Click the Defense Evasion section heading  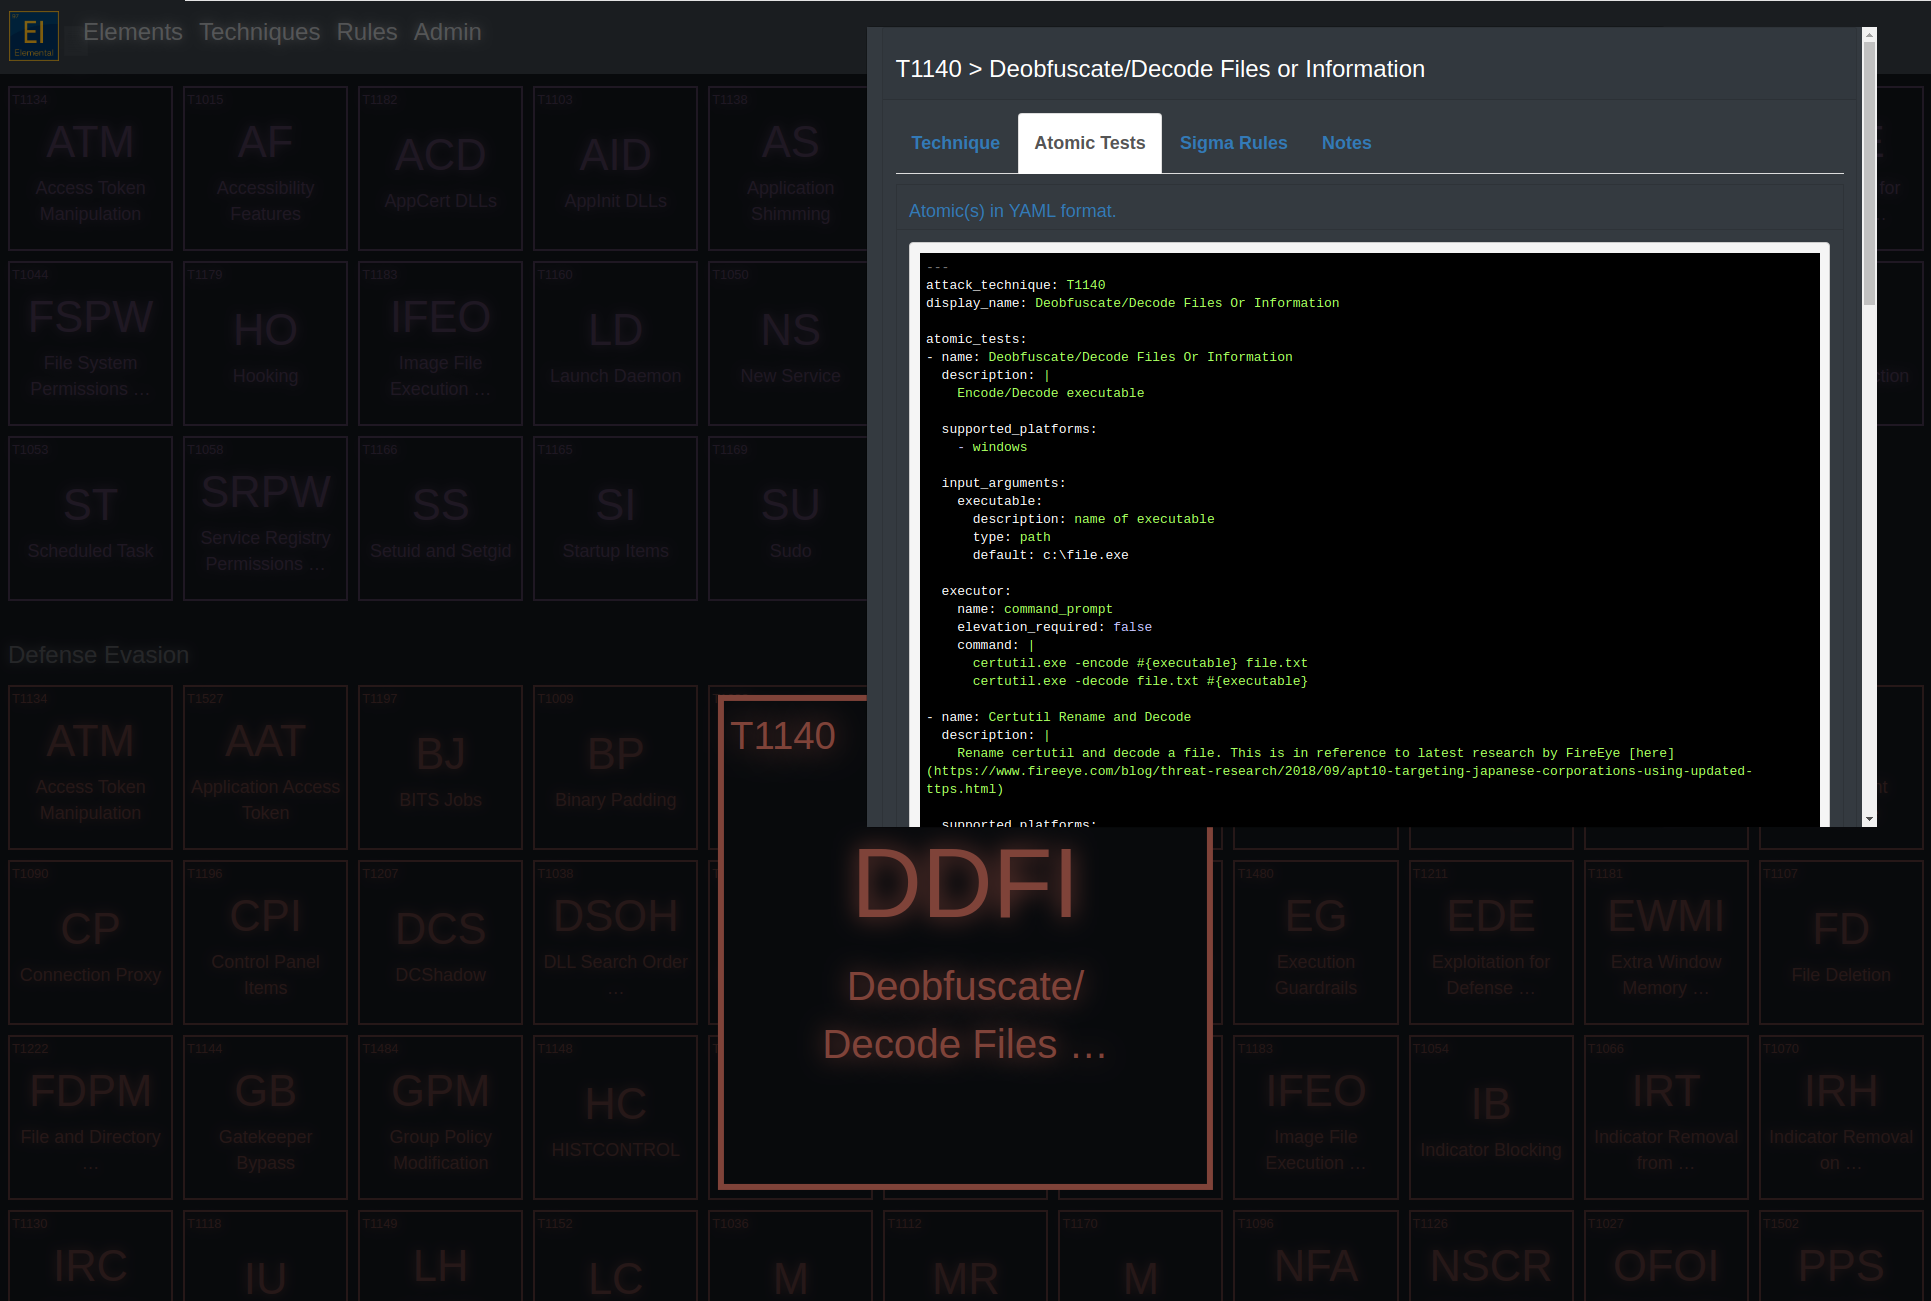[x=99, y=655]
